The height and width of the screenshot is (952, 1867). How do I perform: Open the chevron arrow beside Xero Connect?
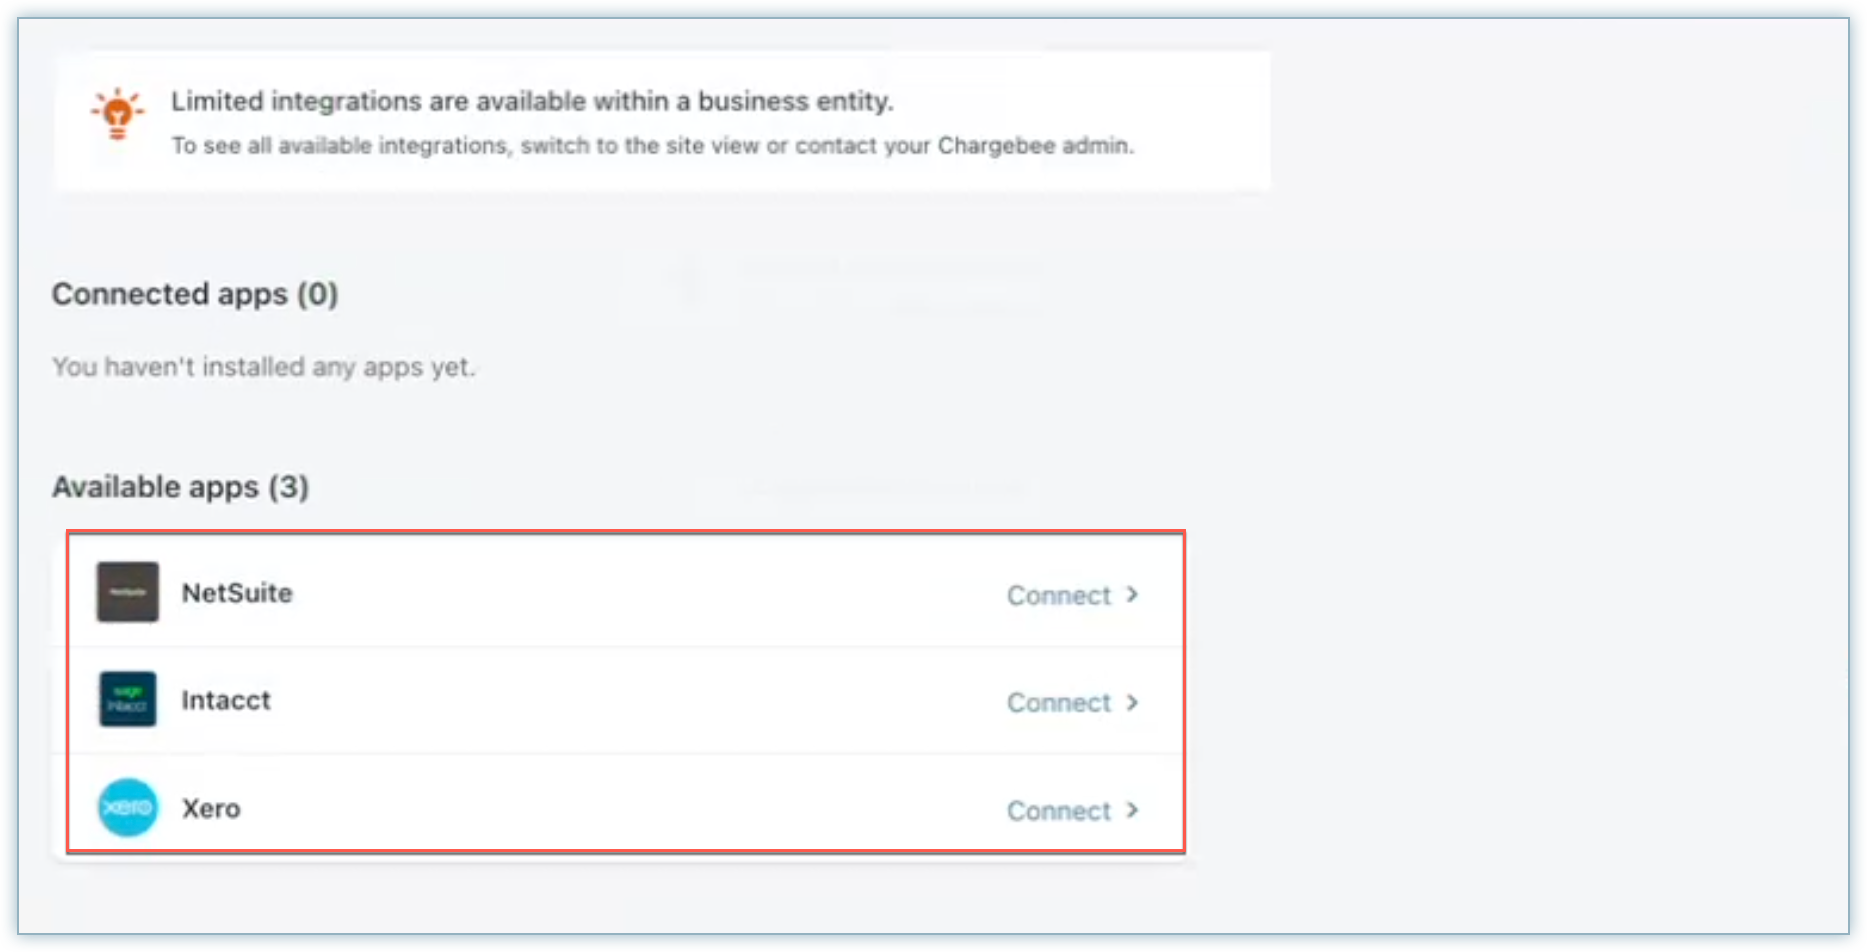[1132, 810]
